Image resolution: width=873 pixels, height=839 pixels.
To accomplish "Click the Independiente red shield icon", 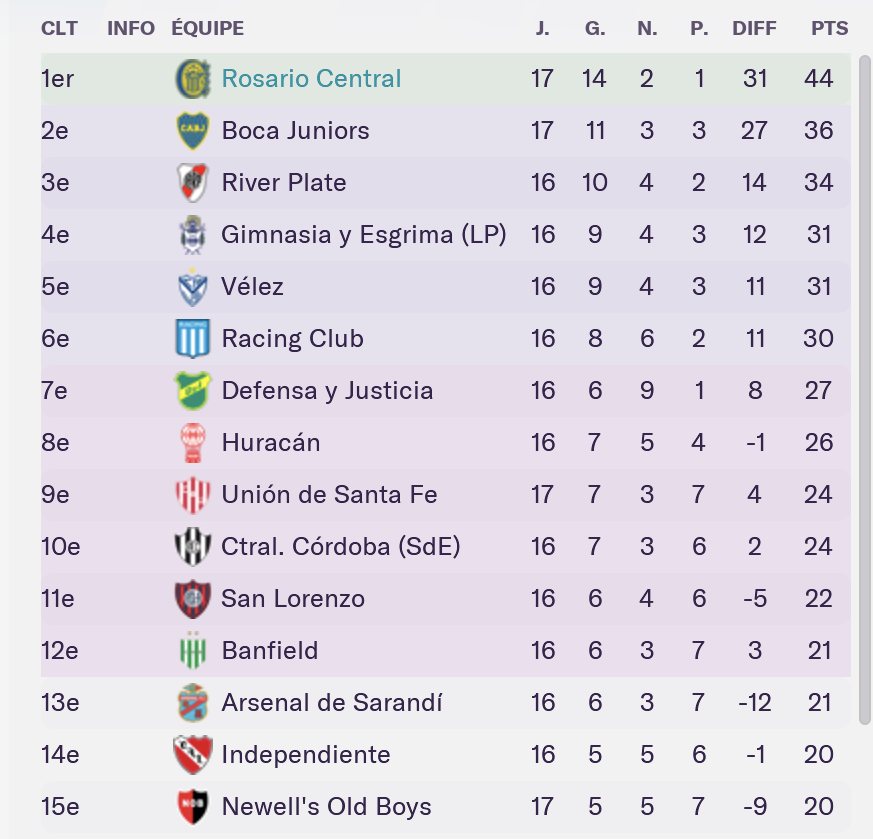I will pyautogui.click(x=193, y=754).
